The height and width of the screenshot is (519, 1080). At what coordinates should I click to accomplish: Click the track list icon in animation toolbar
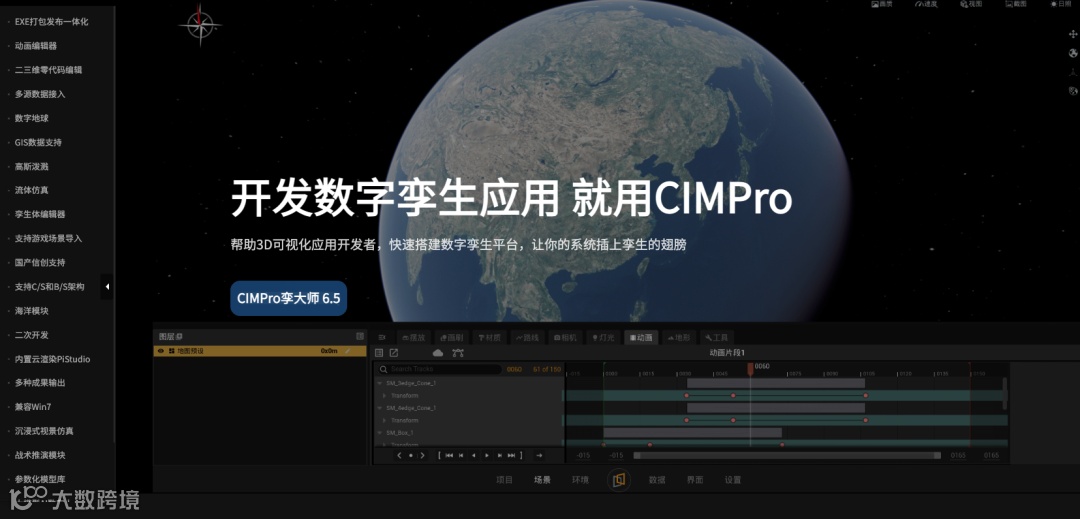[379, 353]
